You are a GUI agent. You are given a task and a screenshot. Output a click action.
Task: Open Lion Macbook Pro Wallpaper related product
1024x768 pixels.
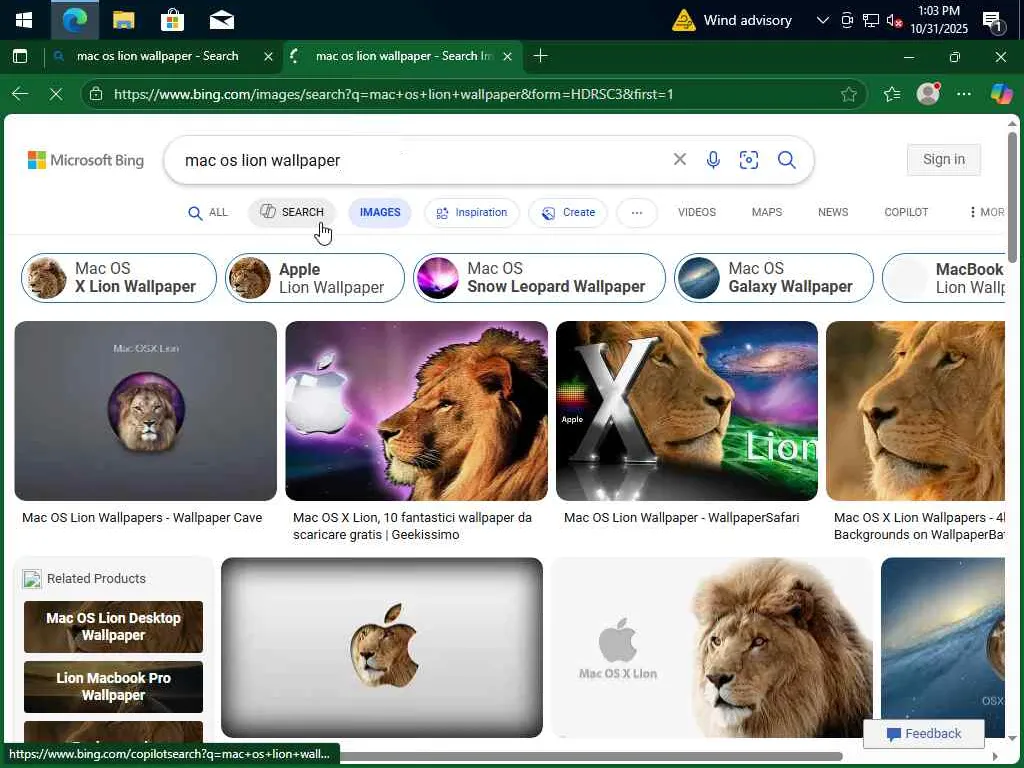pos(114,687)
